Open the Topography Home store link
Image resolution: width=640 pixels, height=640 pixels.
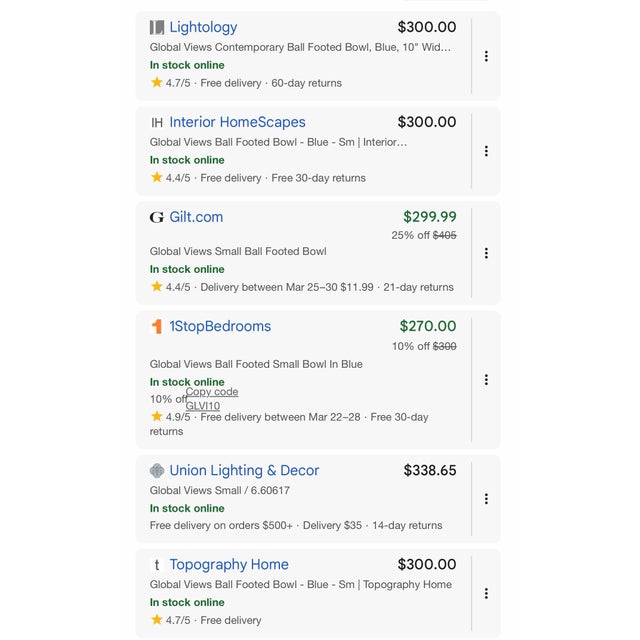pyautogui.click(x=229, y=565)
